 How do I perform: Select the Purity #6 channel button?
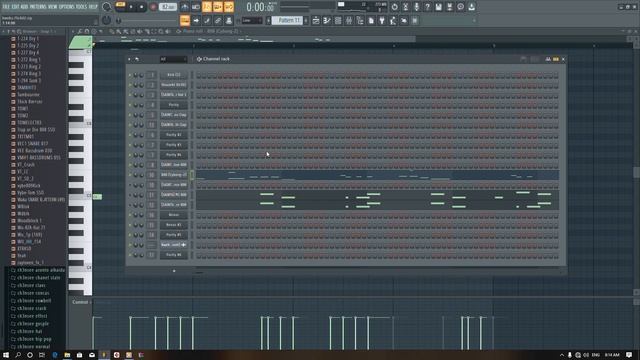(x=173, y=255)
